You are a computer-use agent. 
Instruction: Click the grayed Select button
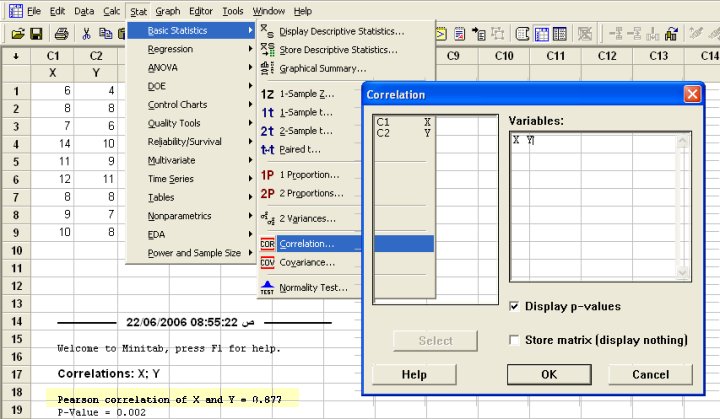tap(435, 340)
